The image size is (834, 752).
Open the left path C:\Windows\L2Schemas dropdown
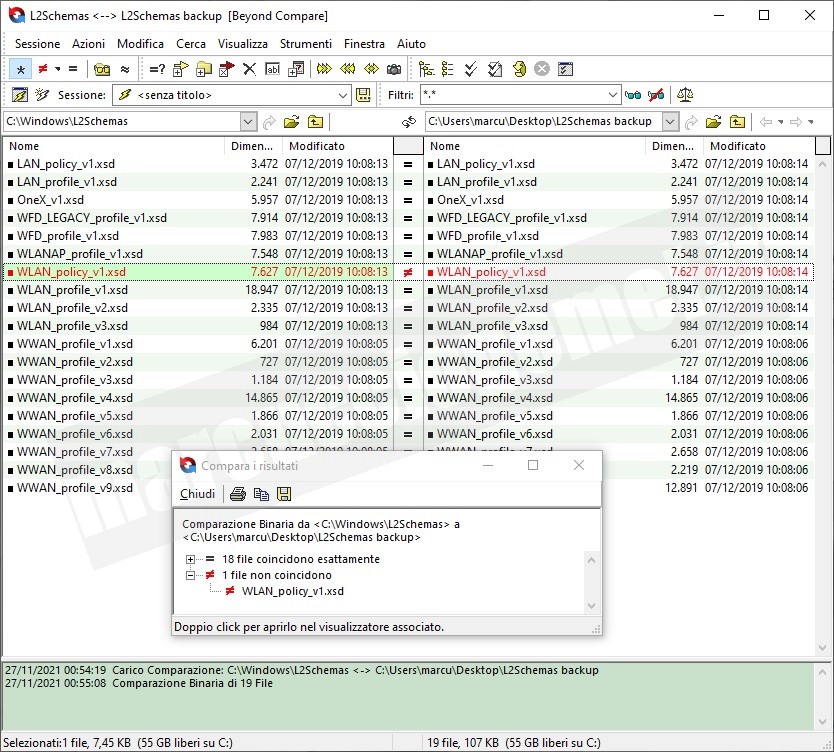pos(248,122)
